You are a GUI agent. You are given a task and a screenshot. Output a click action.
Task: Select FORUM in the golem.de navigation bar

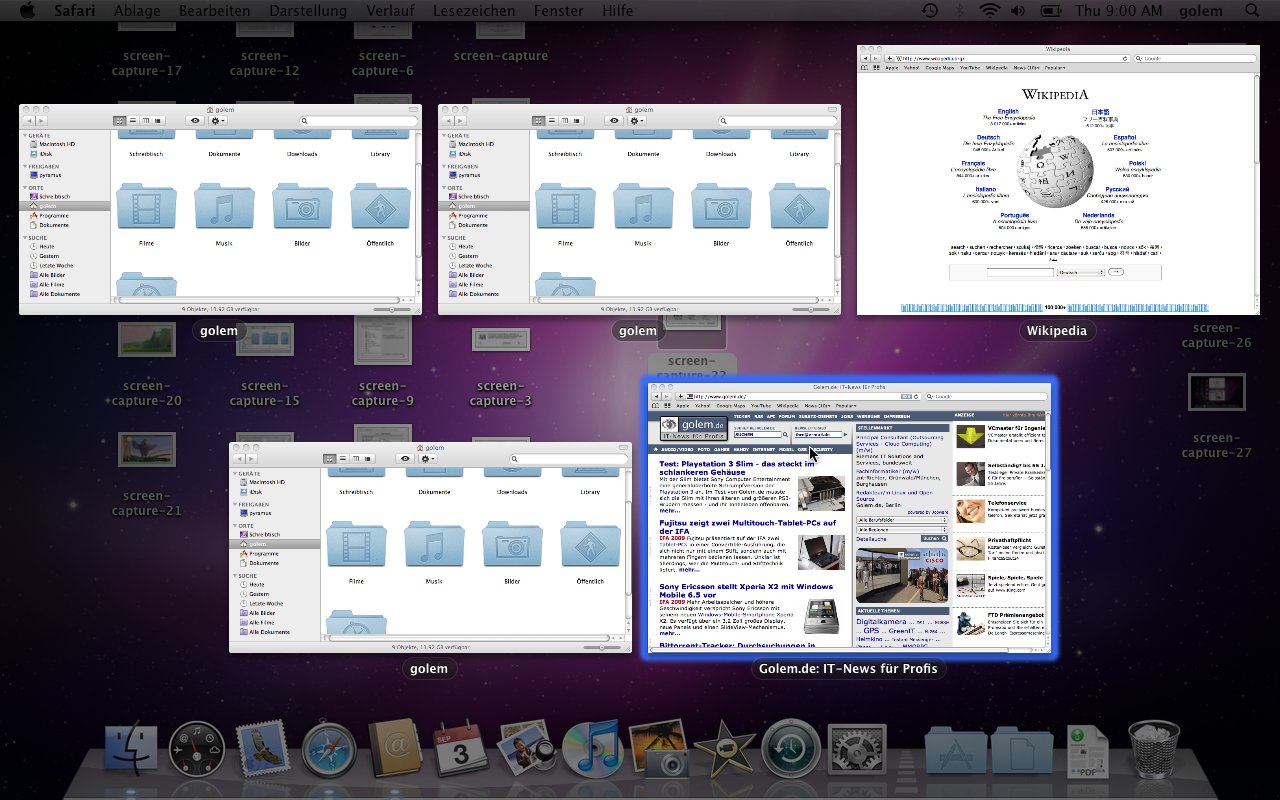click(784, 416)
